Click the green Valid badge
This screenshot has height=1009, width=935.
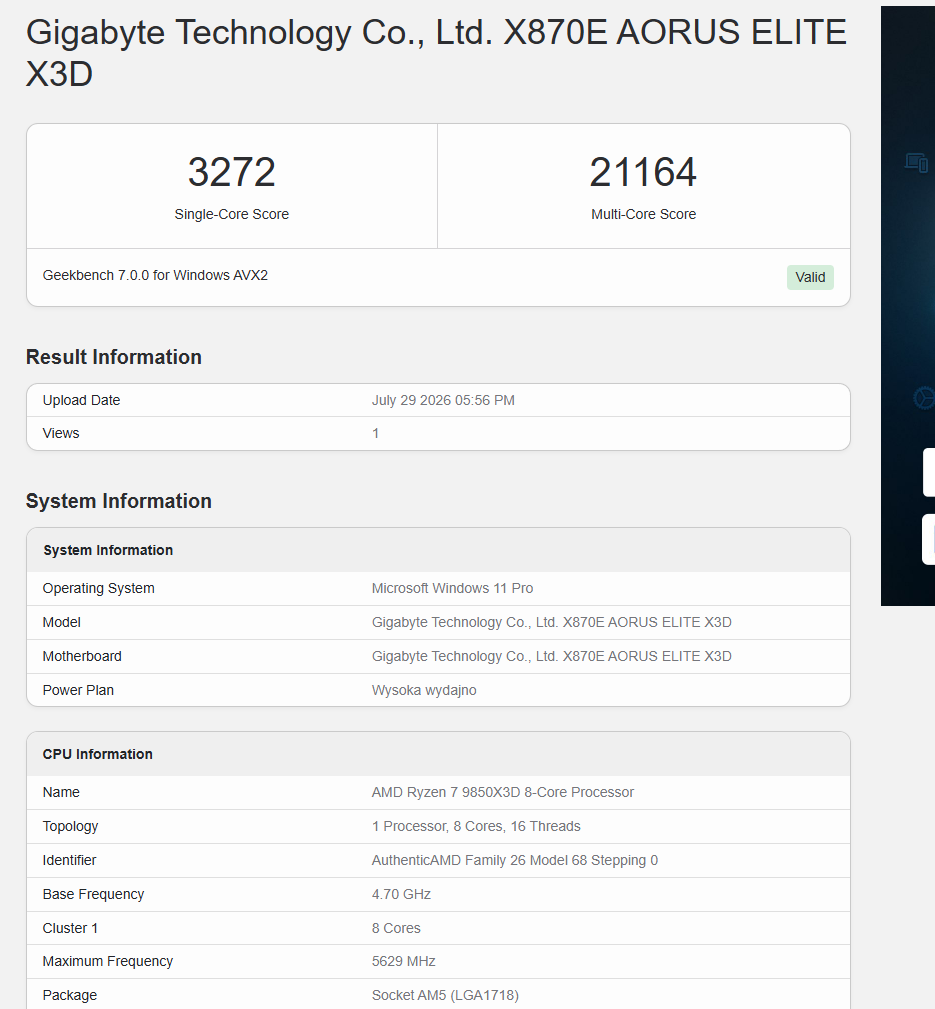[810, 277]
